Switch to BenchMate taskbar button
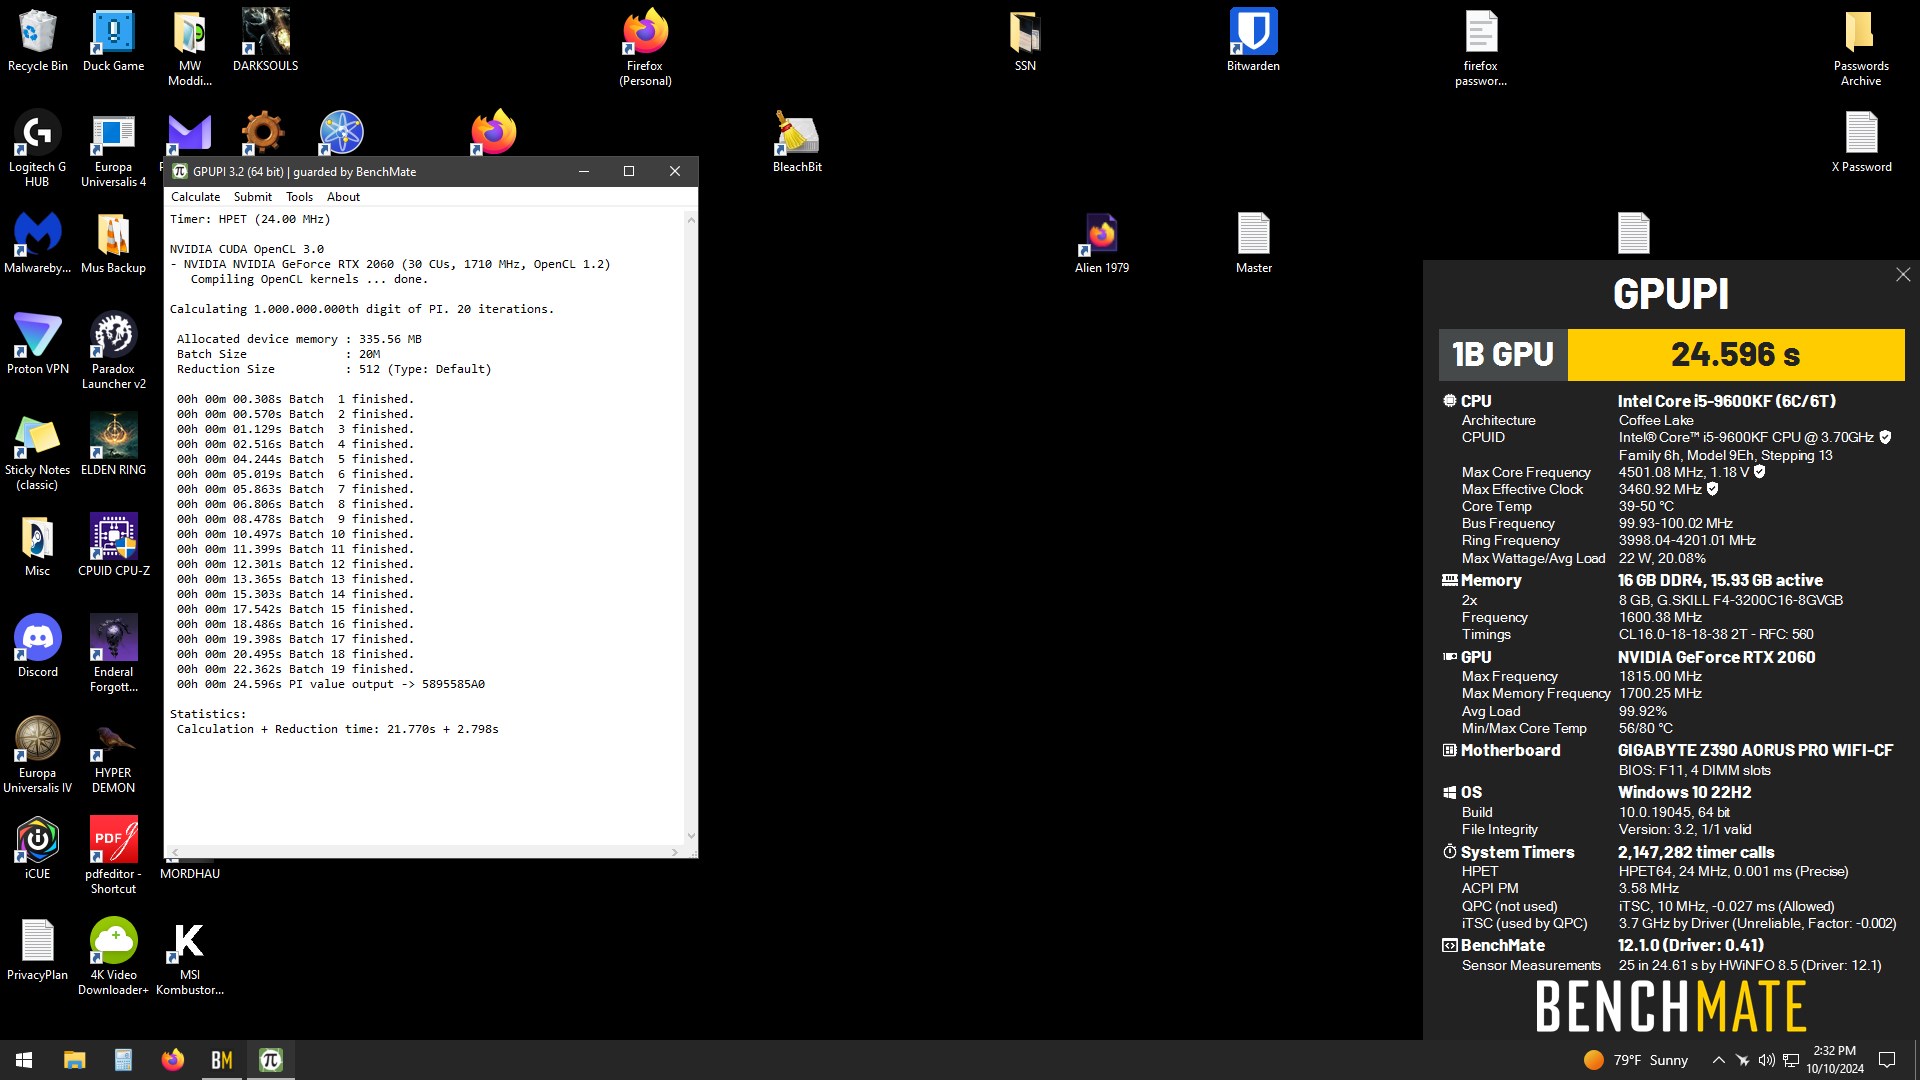Screen dimensions: 1920x1080 click(x=222, y=1060)
